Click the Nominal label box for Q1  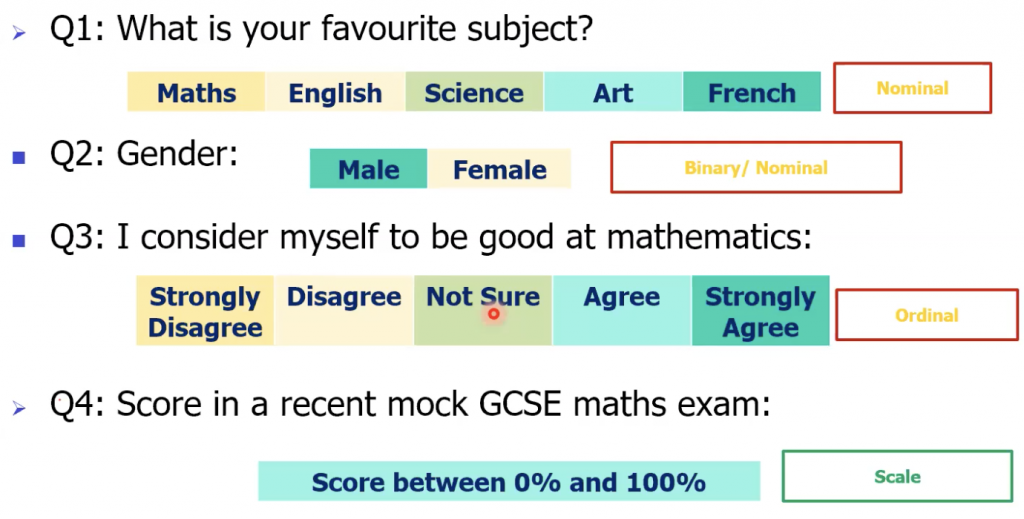coord(912,88)
